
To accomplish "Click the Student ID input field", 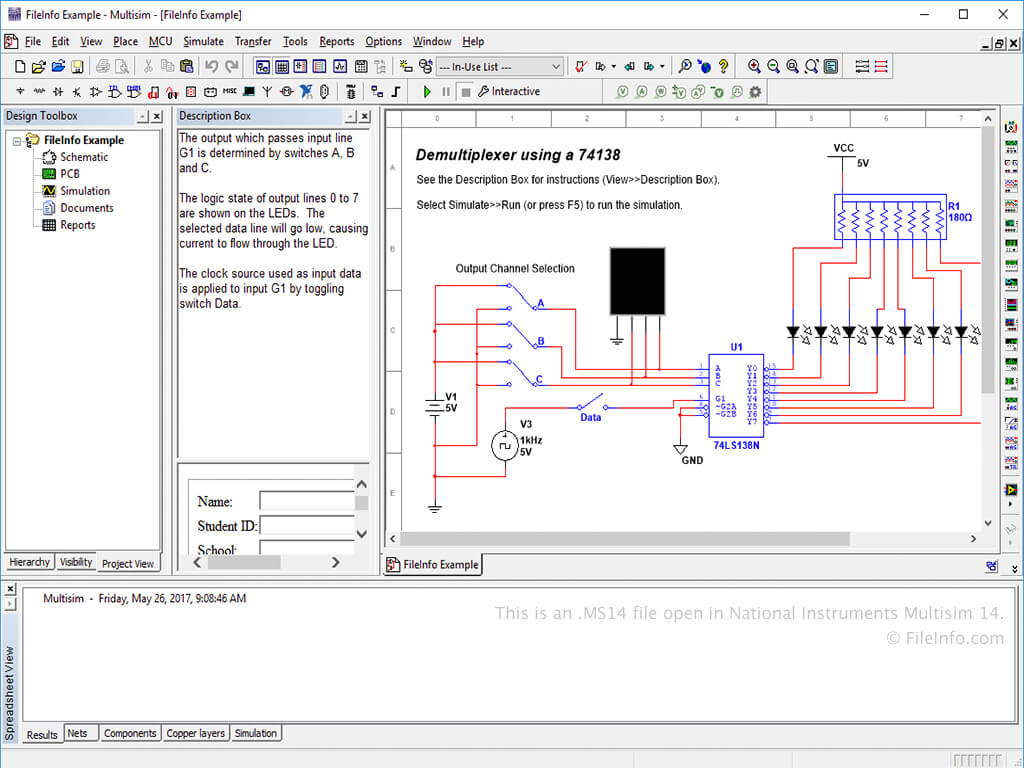I will [307, 526].
